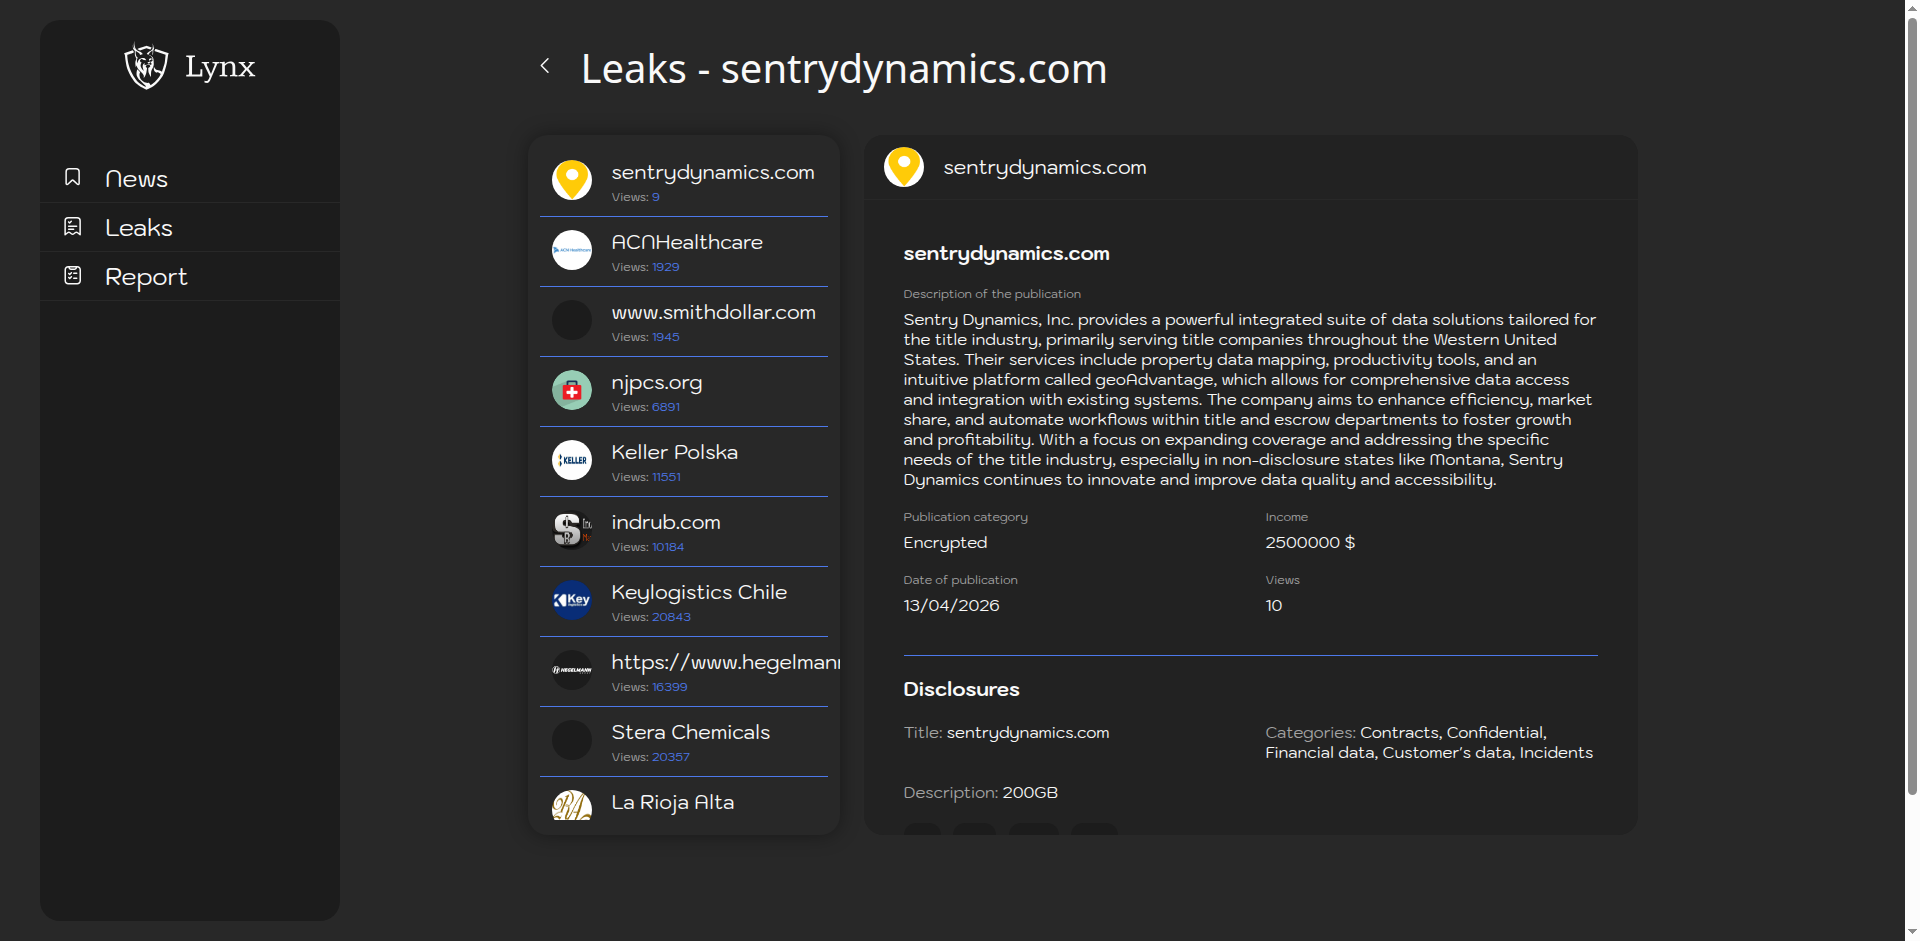Click the 'Publication category' label

click(965, 517)
